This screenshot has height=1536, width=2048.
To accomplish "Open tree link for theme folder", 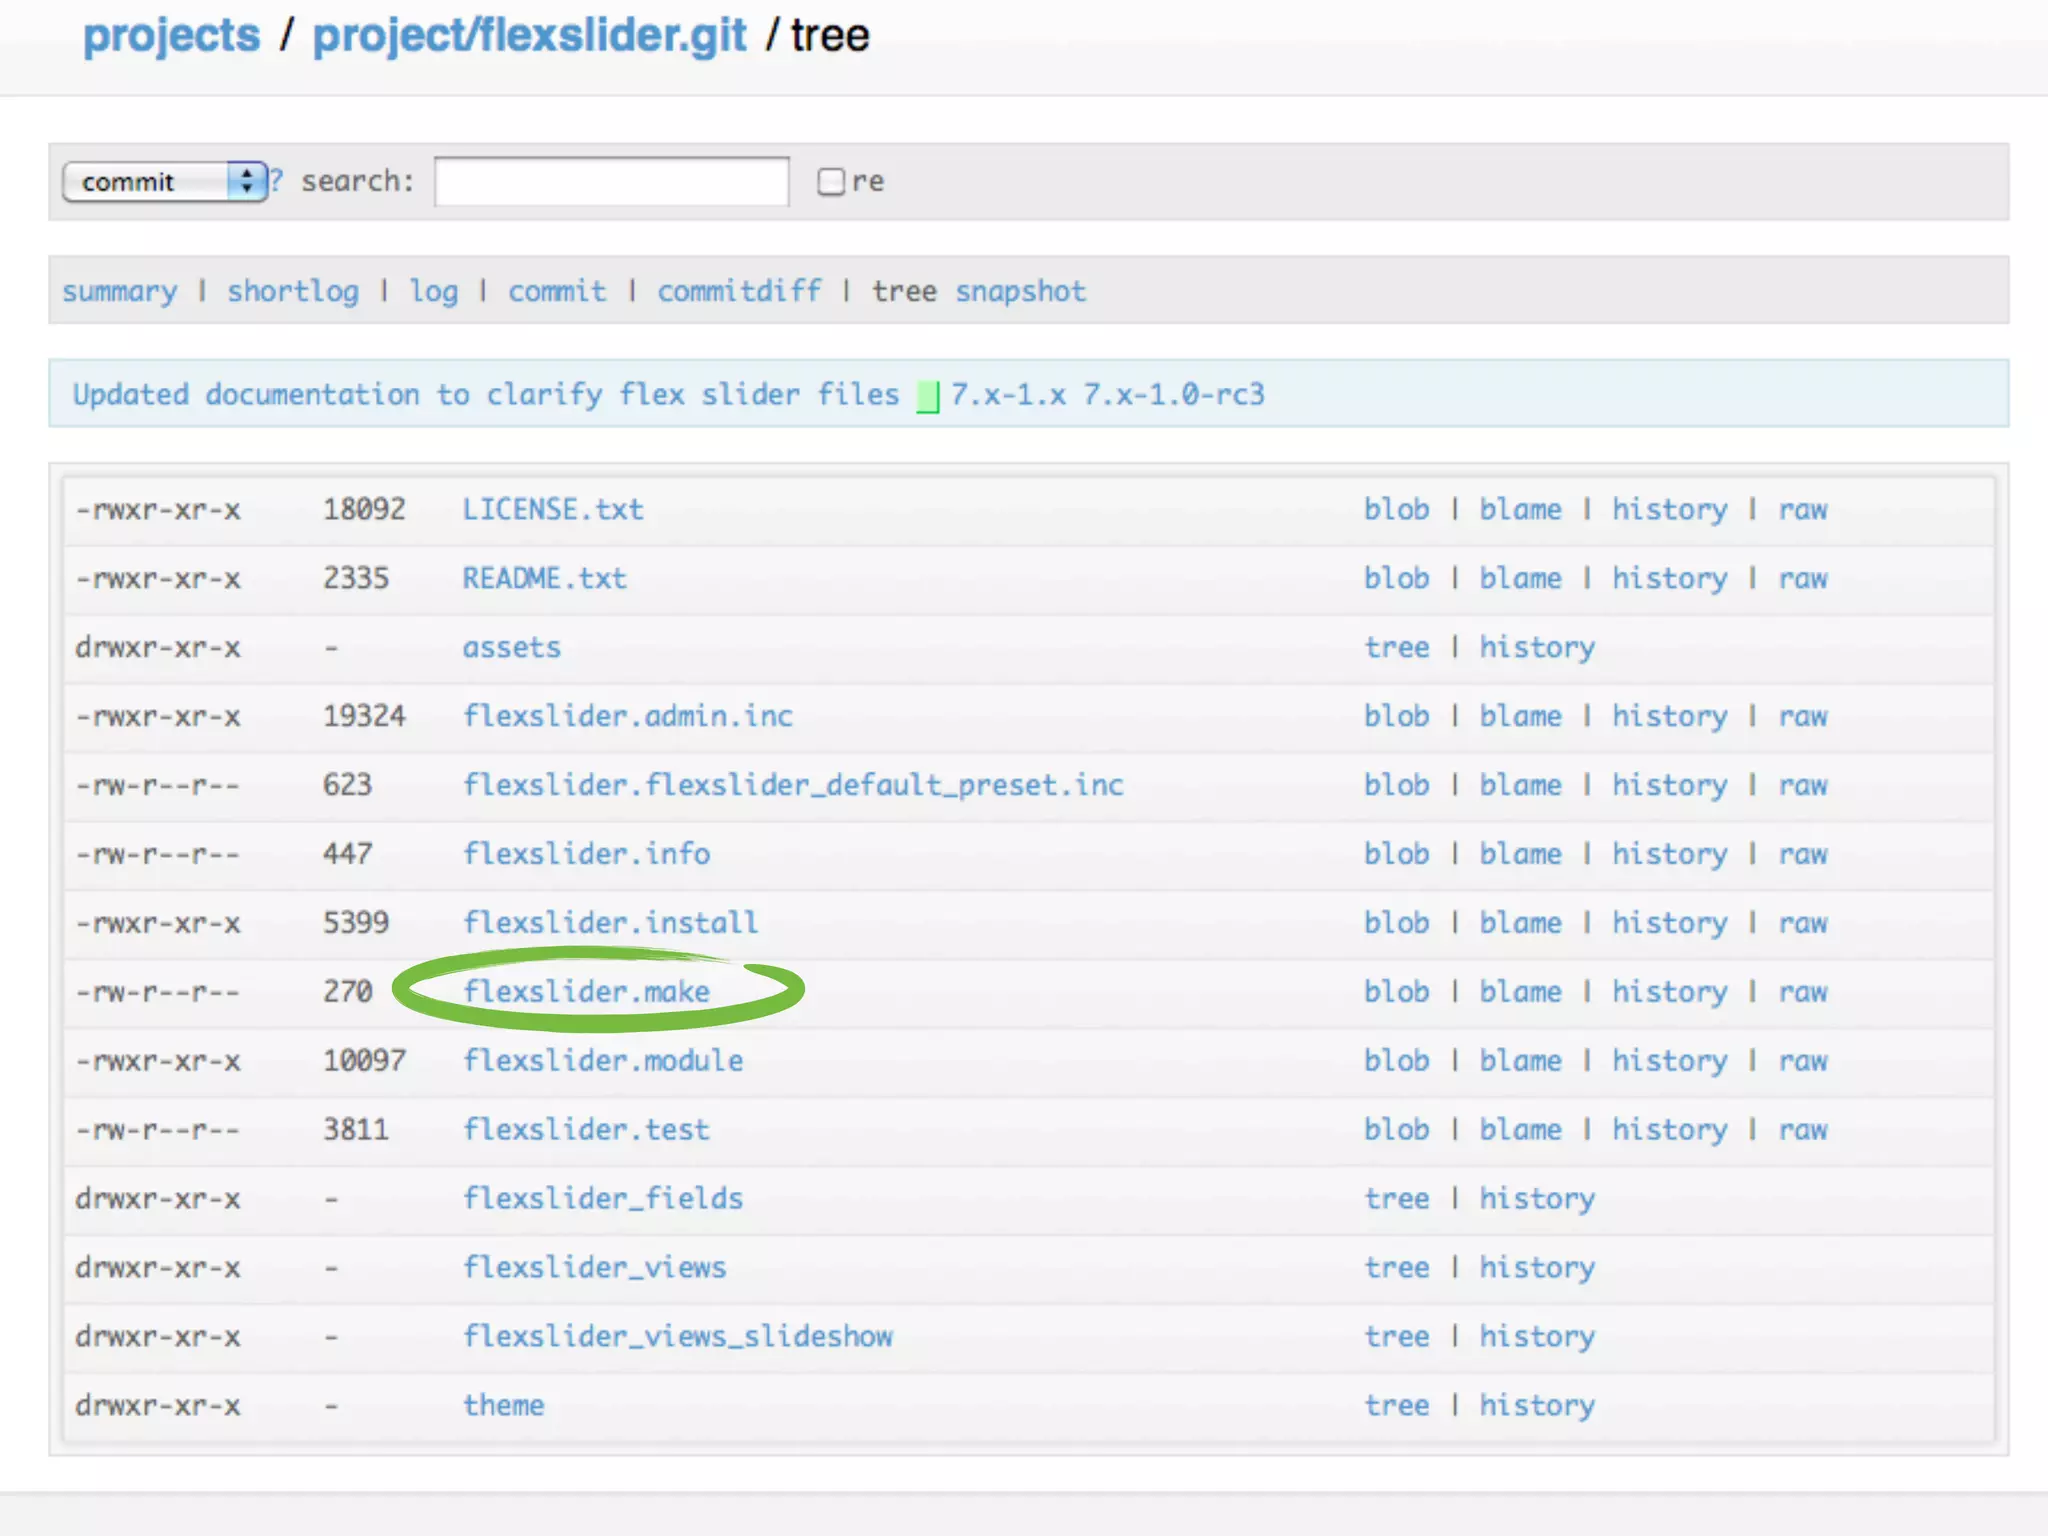I will click(1396, 1405).
